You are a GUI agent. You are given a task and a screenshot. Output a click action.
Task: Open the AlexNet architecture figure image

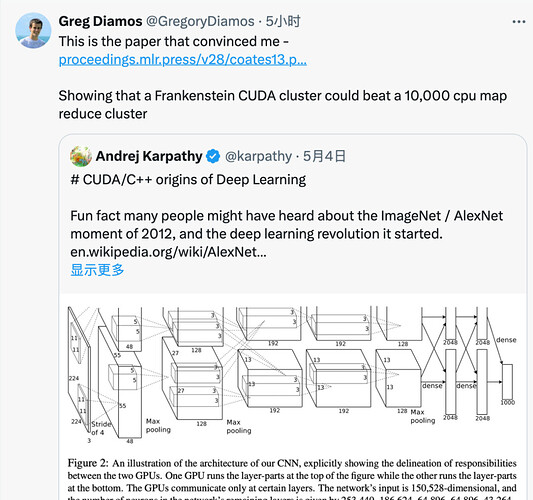pos(292,376)
